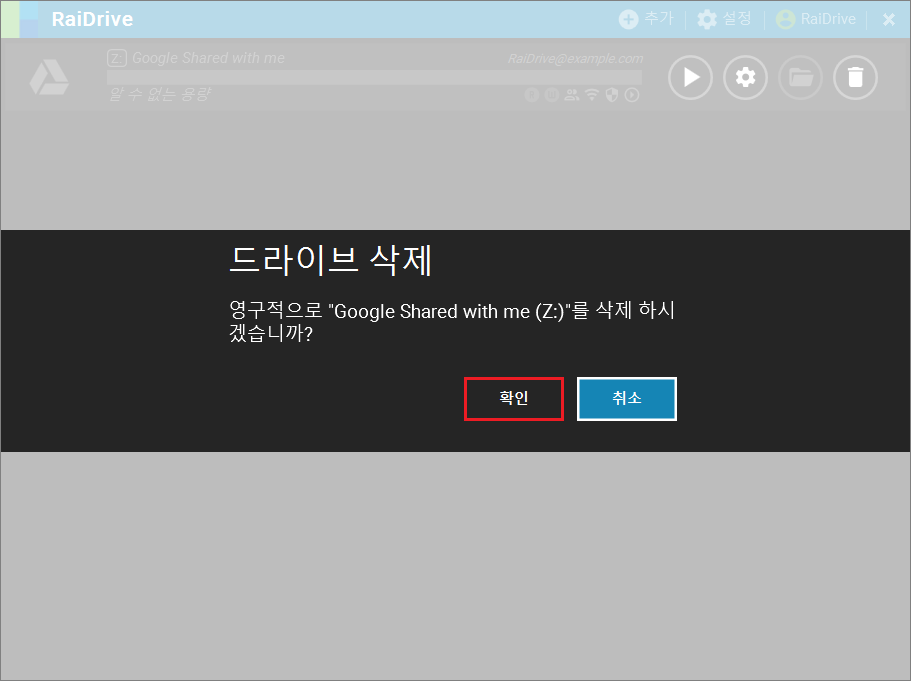The image size is (911, 681).
Task: Click the shield security status icon
Action: click(x=611, y=95)
